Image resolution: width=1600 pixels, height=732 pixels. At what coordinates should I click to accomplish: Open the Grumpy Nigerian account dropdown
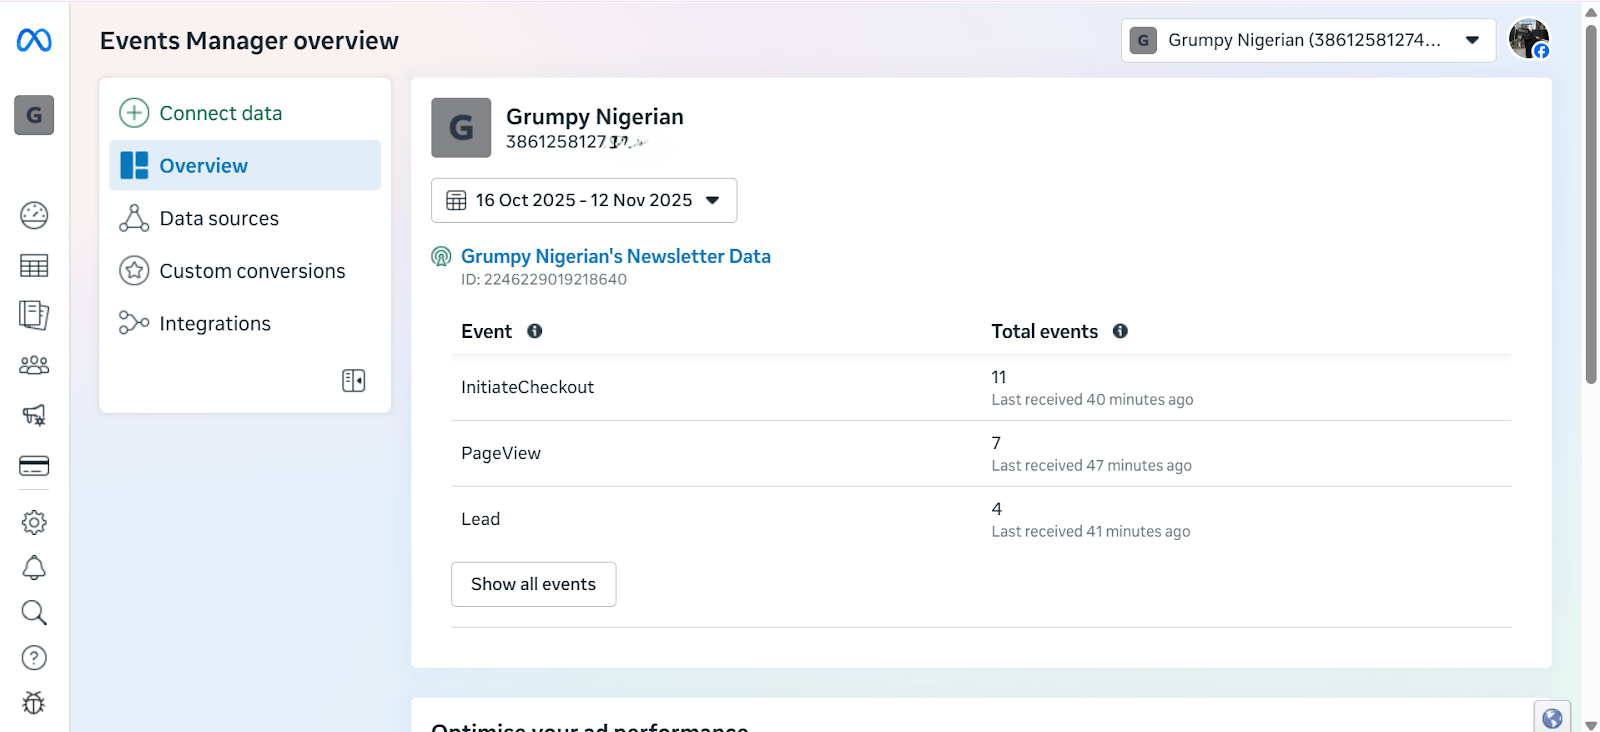tap(1308, 40)
